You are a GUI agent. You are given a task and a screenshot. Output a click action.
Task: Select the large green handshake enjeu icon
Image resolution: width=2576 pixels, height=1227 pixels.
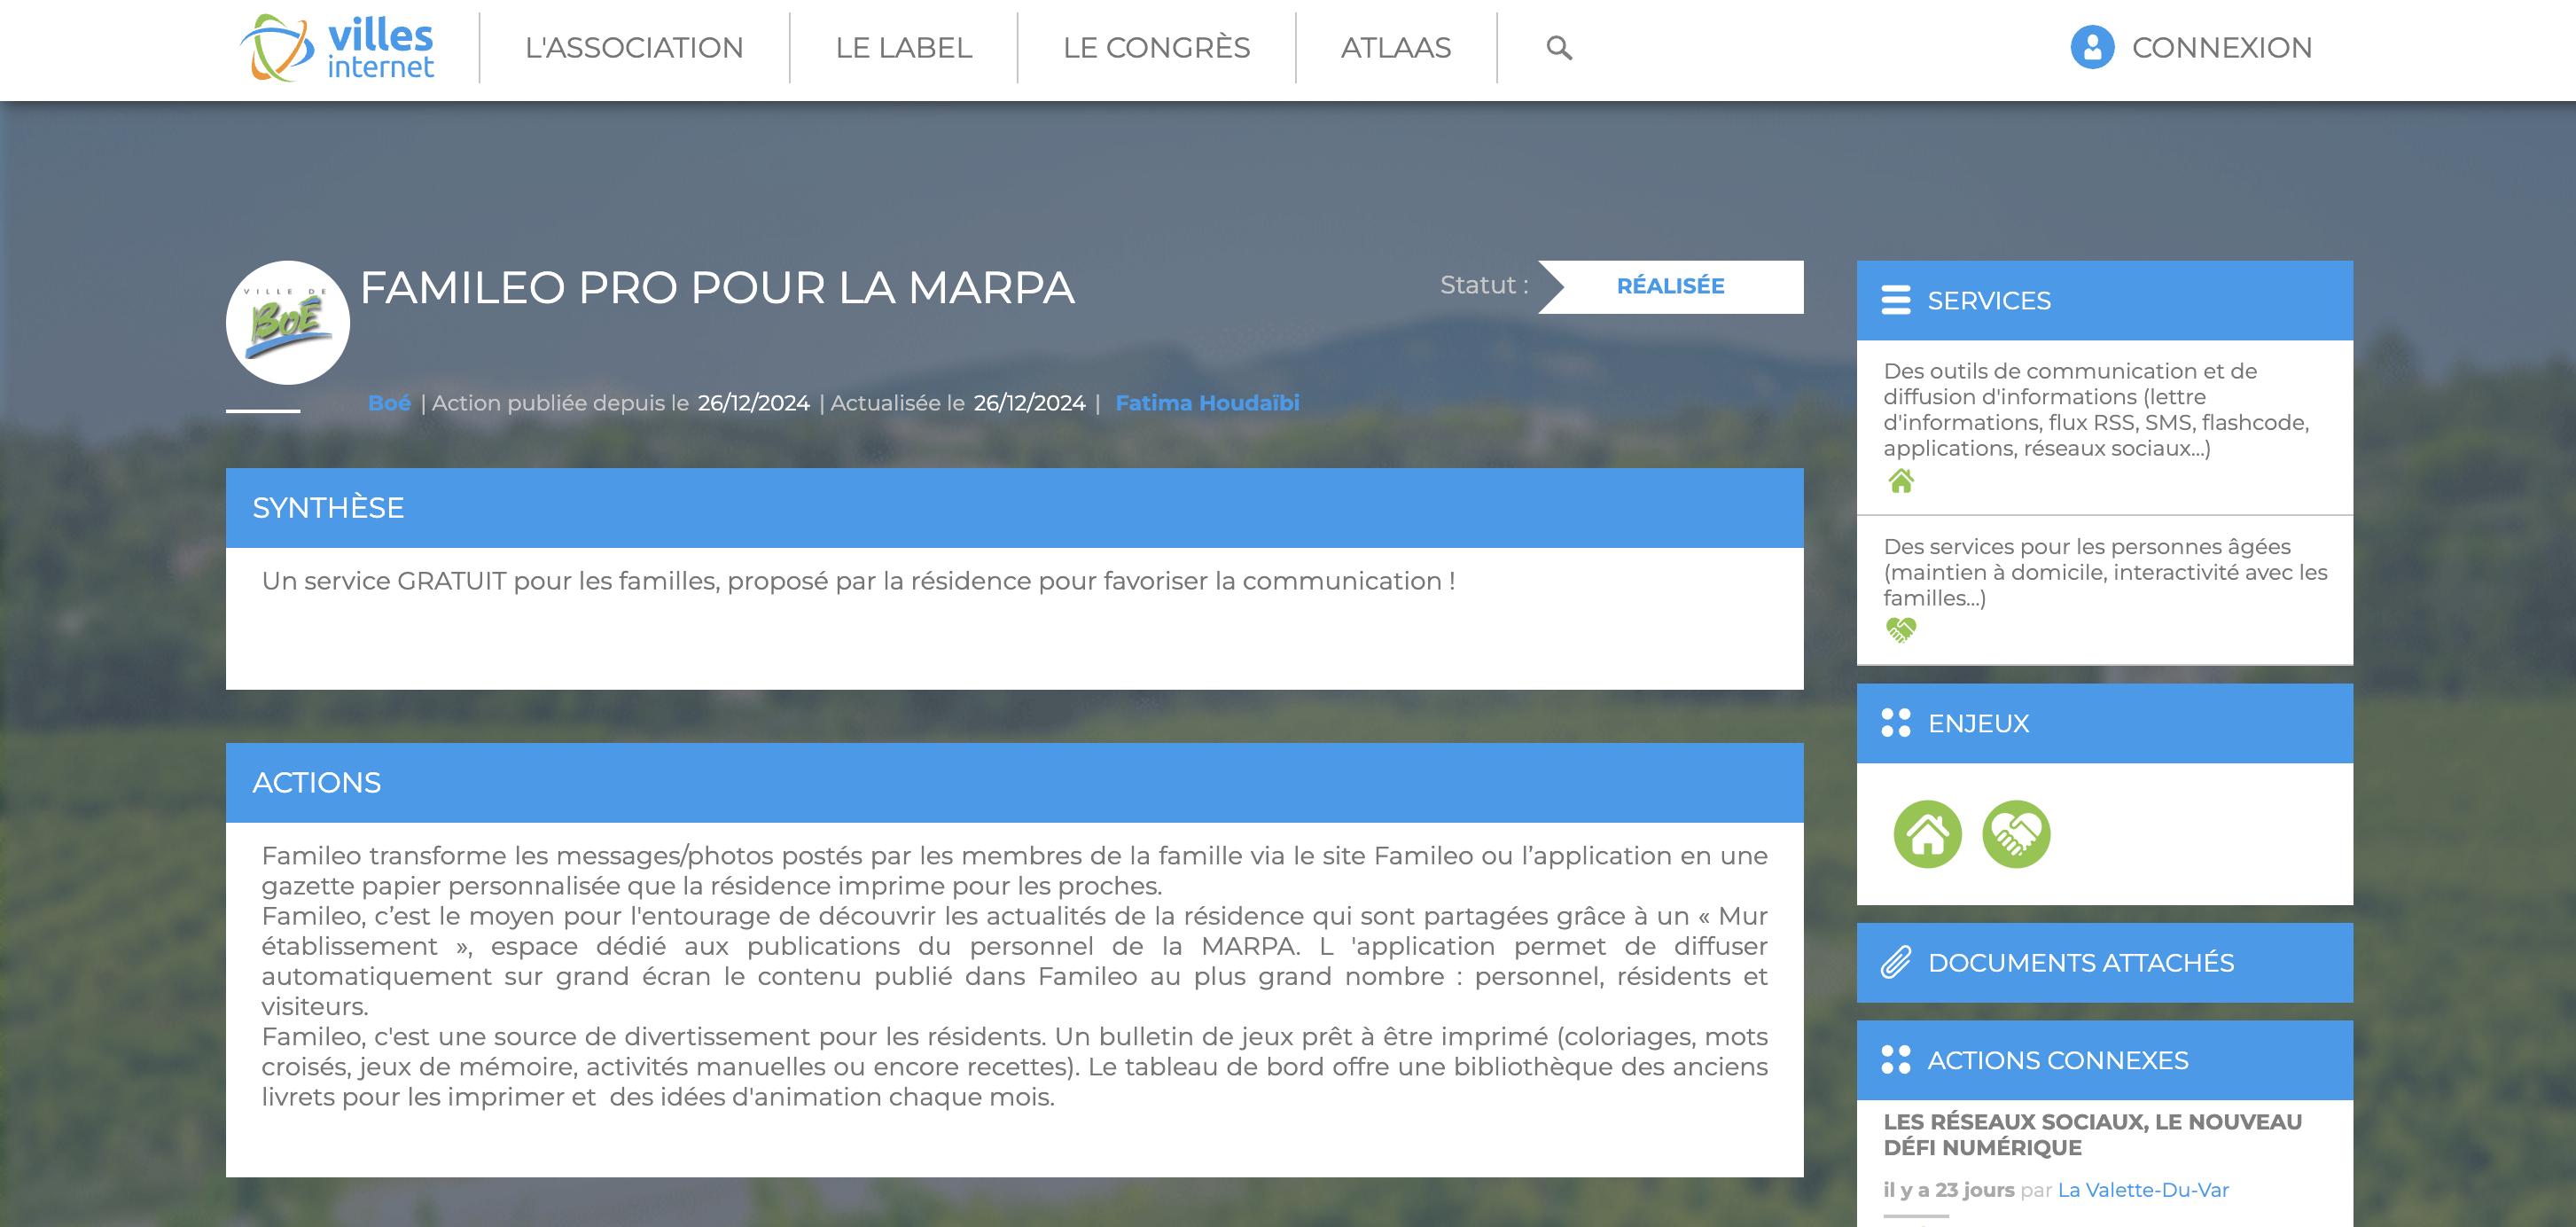[x=2016, y=834]
